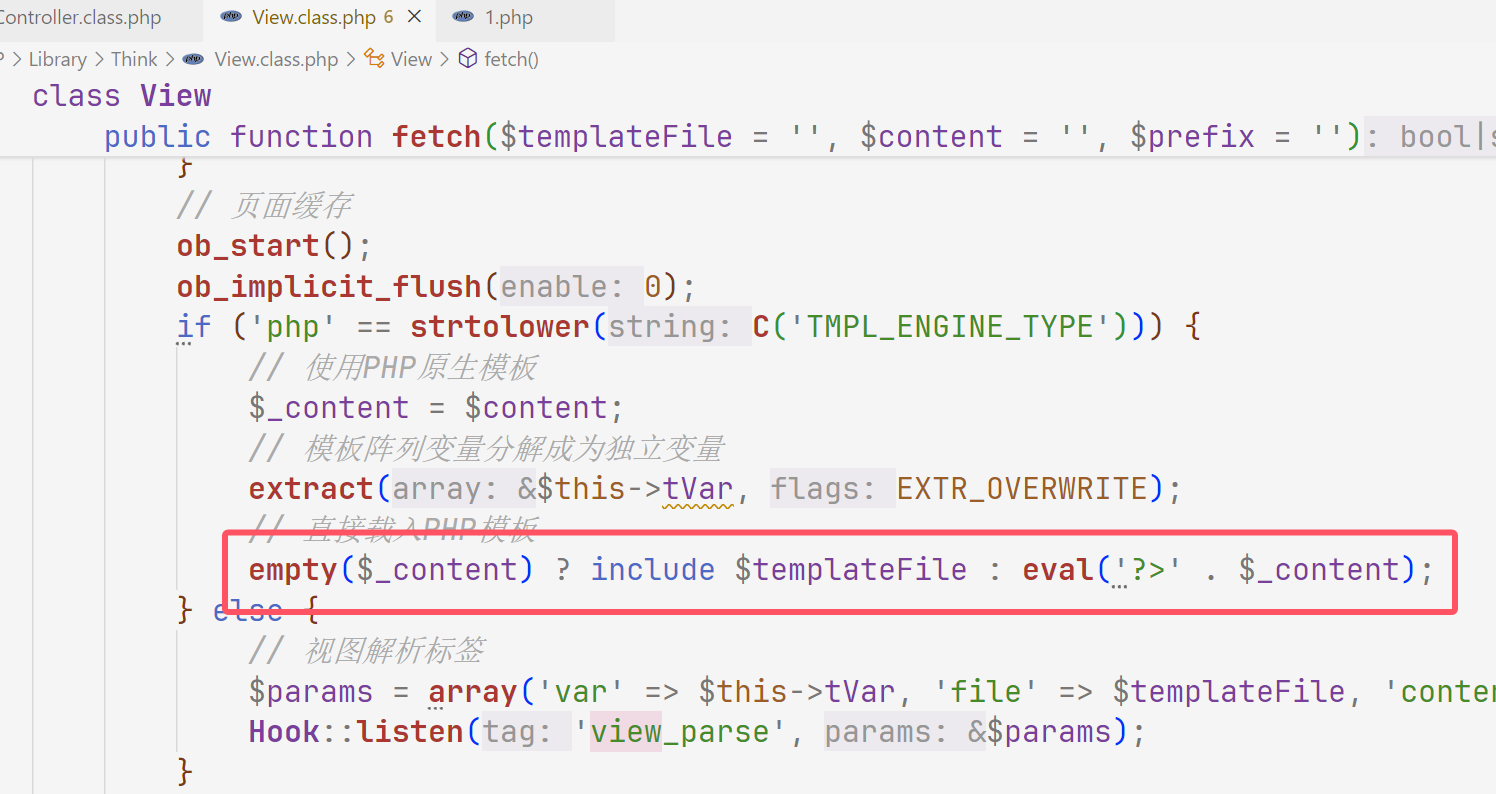Click the problems count badge on View.class.php tab
Viewport: 1496px width, 794px height.
click(x=388, y=18)
